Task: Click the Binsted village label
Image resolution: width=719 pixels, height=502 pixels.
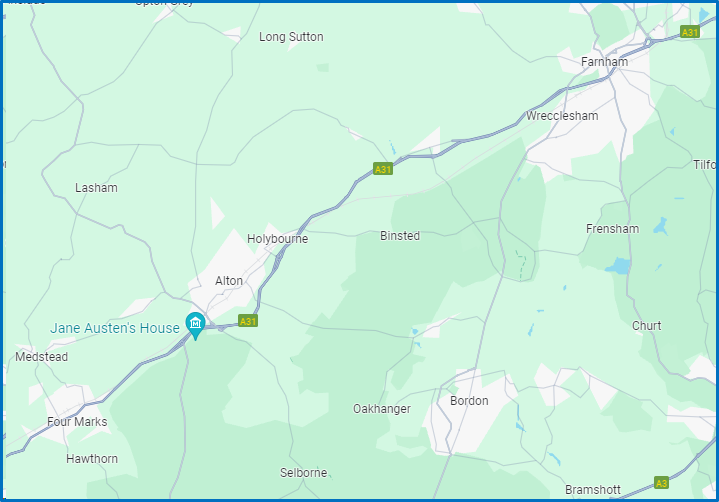Action: pyautogui.click(x=400, y=236)
